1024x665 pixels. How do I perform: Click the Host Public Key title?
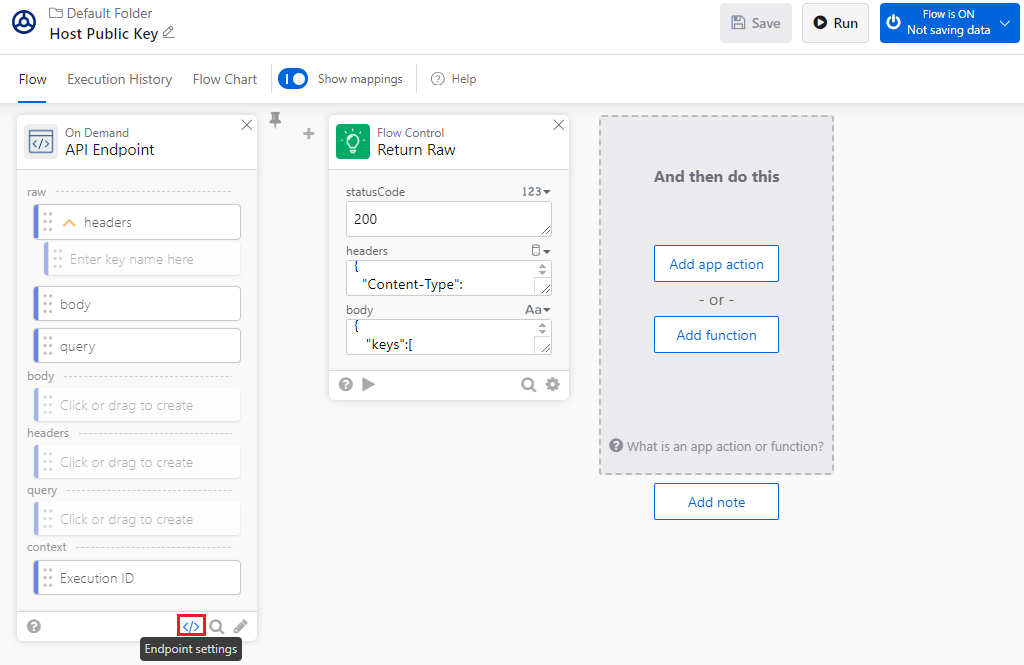click(104, 33)
